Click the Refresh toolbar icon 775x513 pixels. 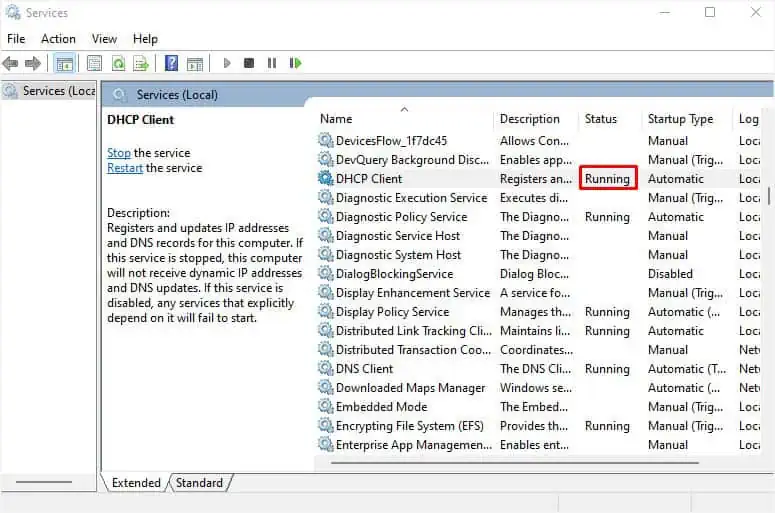(x=118, y=63)
